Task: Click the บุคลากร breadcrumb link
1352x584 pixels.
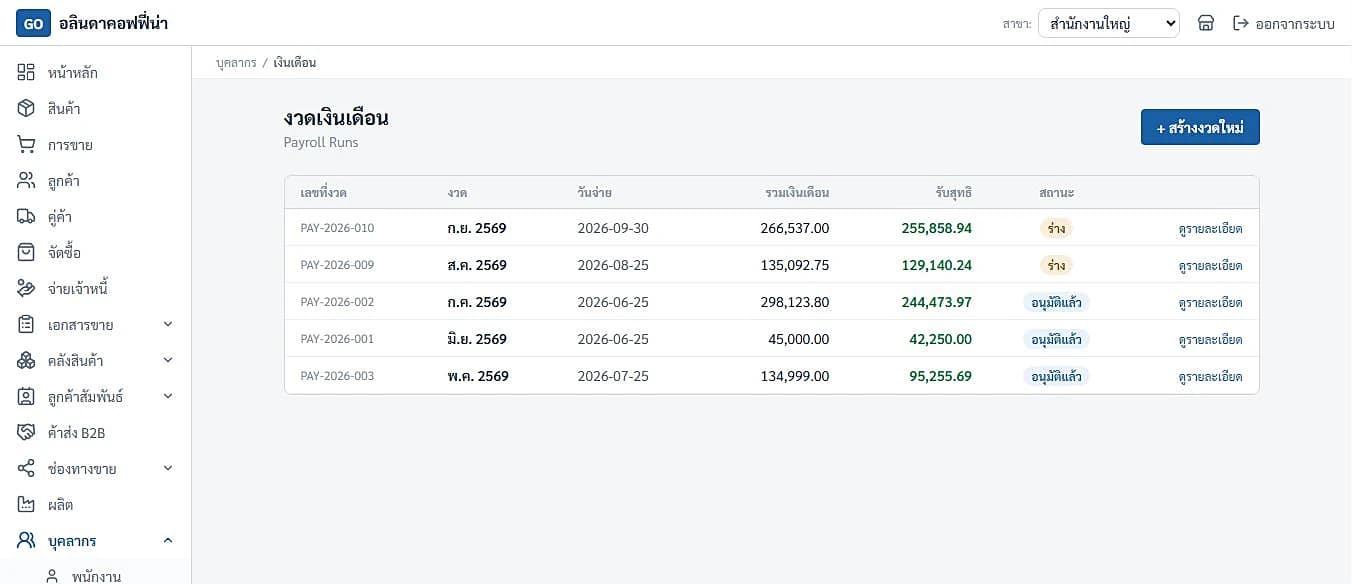Action: [236, 63]
